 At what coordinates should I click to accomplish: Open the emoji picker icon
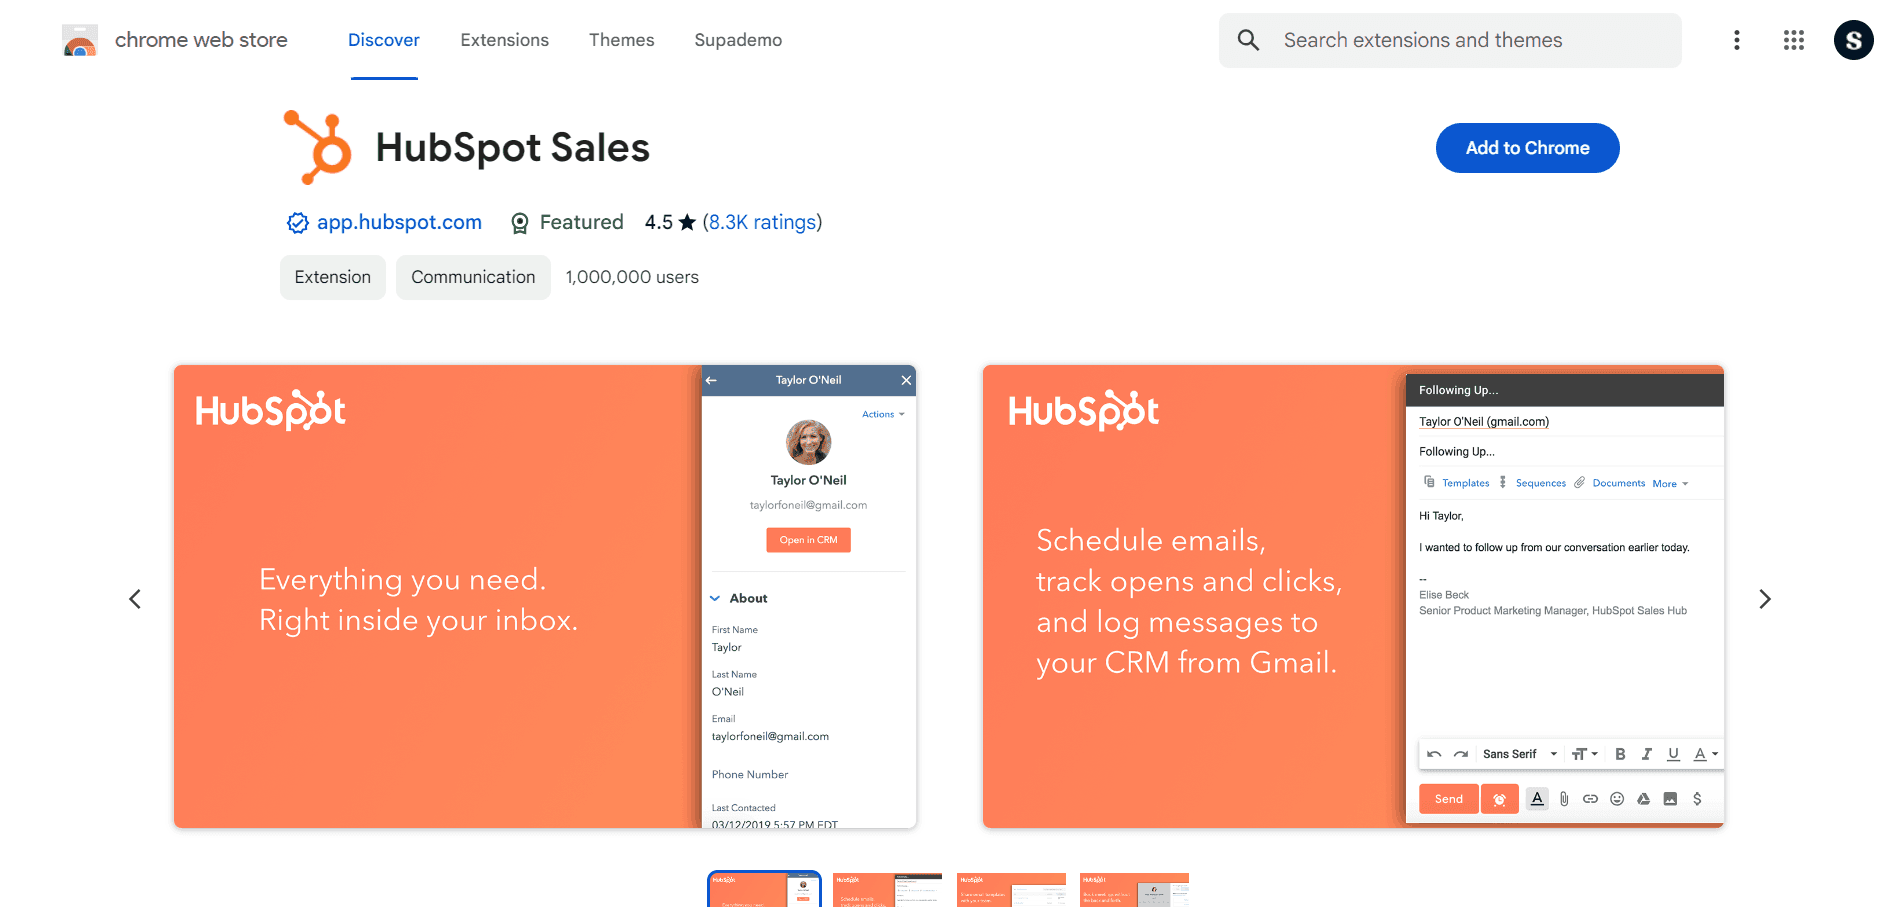[x=1618, y=799]
